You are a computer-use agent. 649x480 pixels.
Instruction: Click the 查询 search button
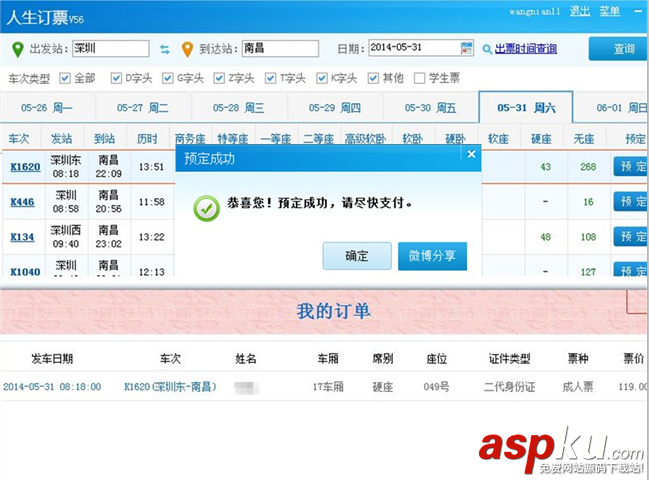(x=618, y=49)
